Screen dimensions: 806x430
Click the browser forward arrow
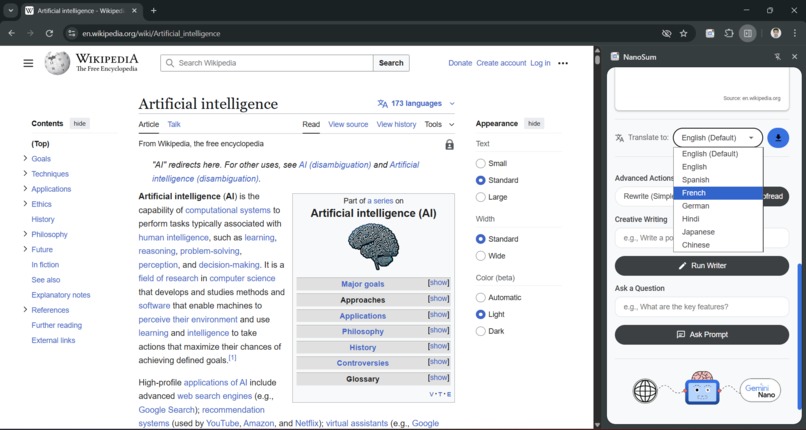click(30, 33)
